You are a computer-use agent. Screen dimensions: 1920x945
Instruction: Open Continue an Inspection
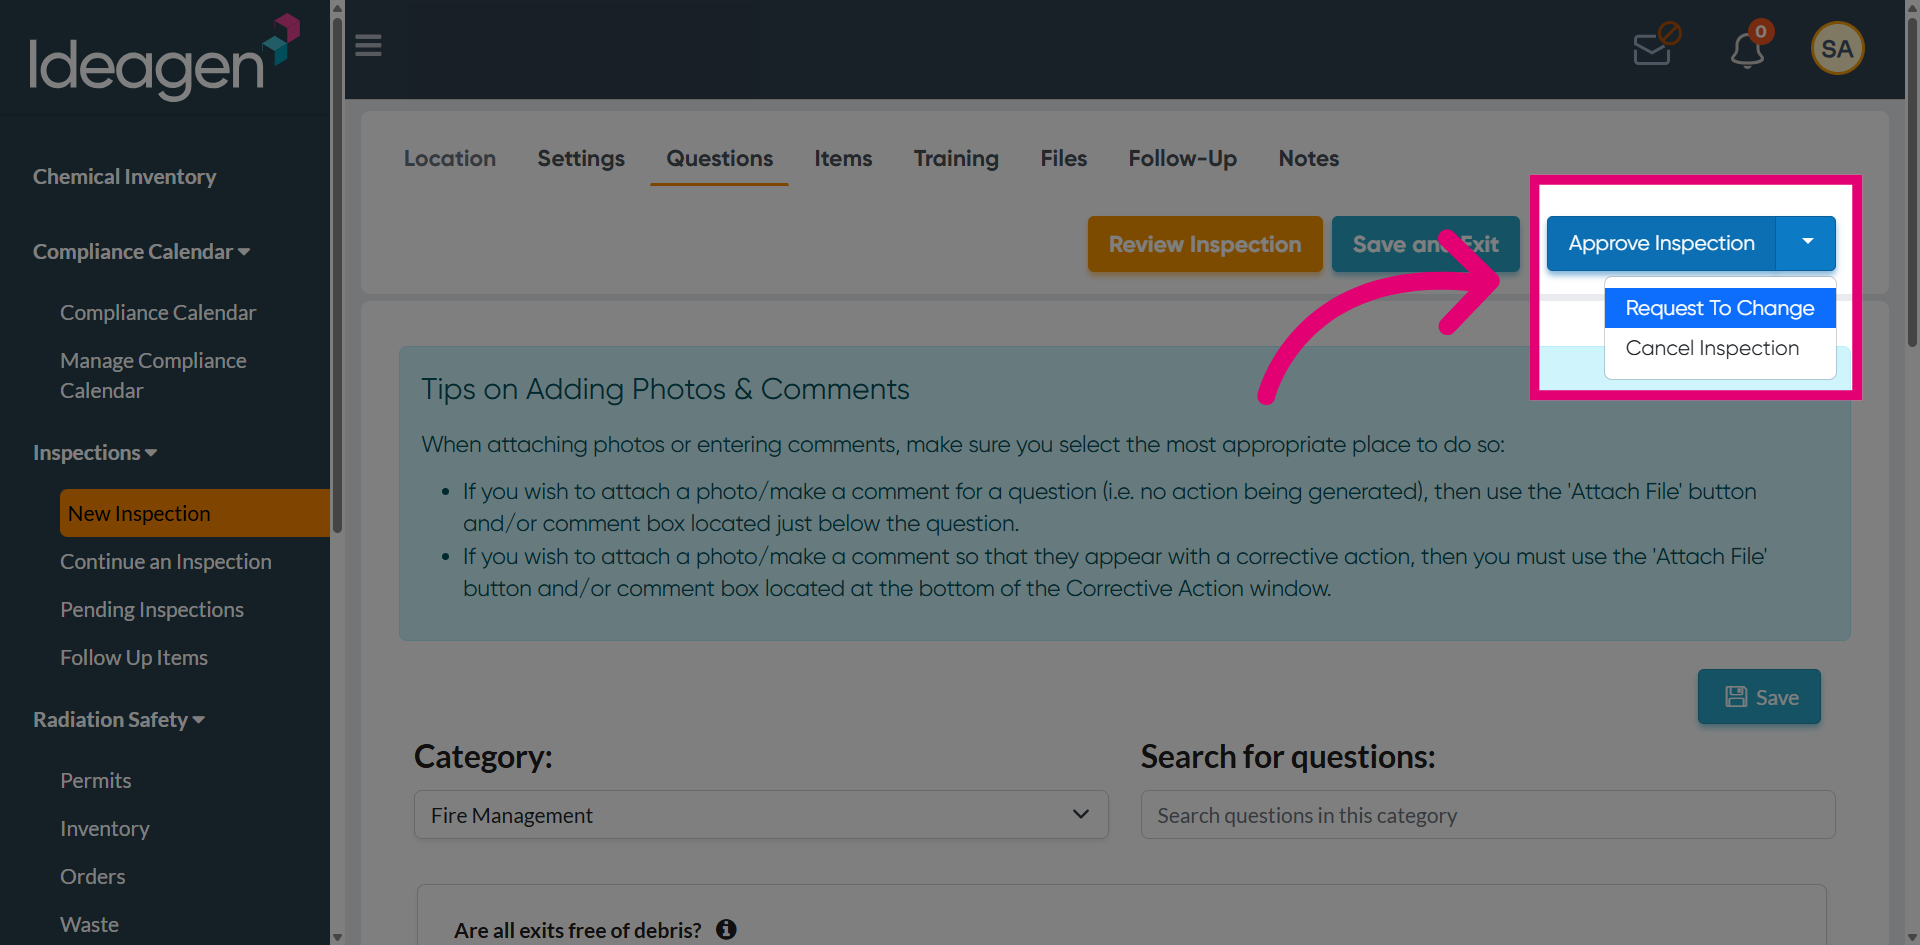point(166,562)
